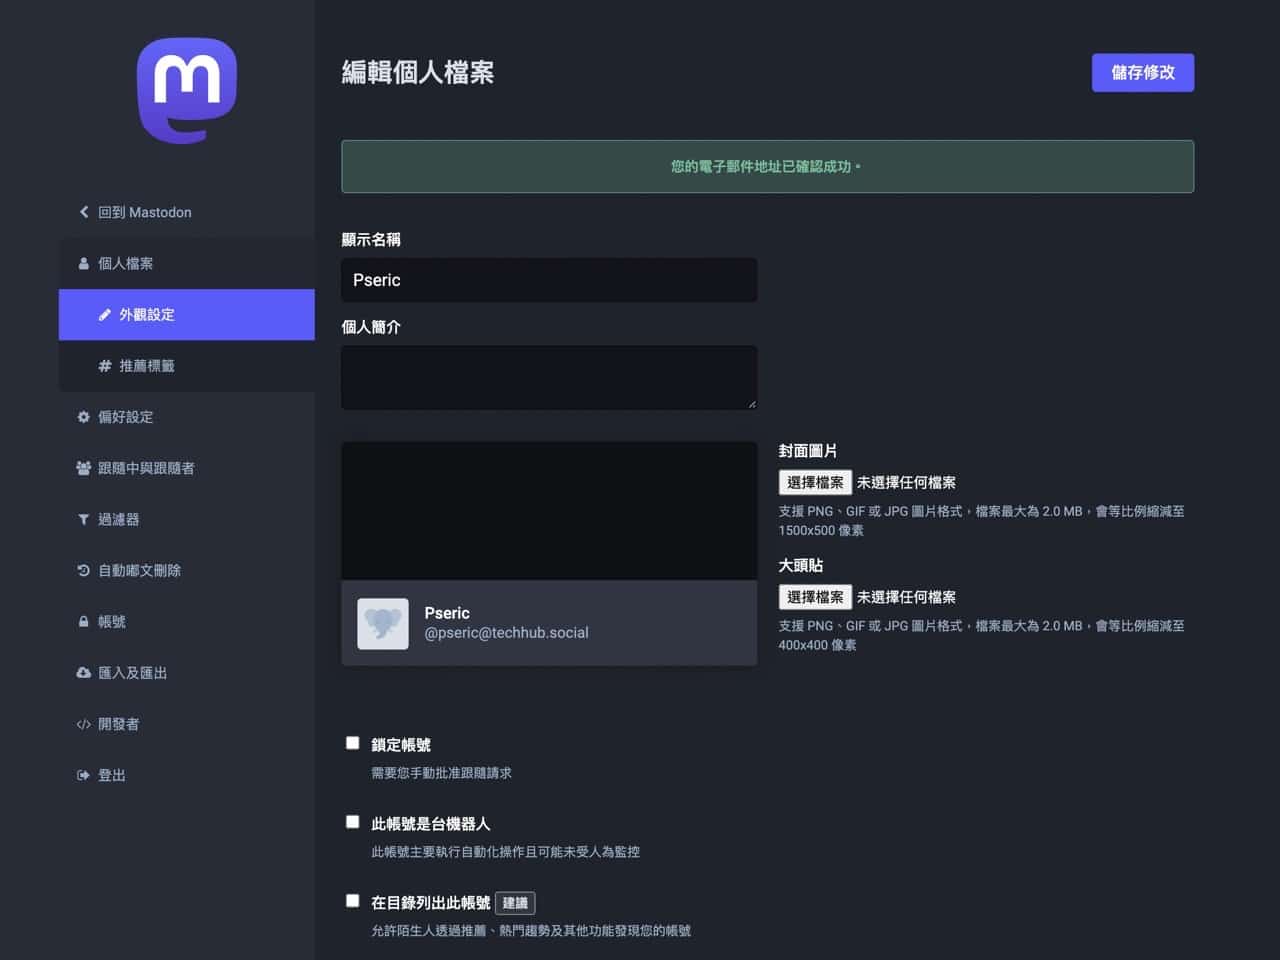1280x960 pixels.
Task: Click the elephant avatar in profile preview
Action: pos(383,624)
